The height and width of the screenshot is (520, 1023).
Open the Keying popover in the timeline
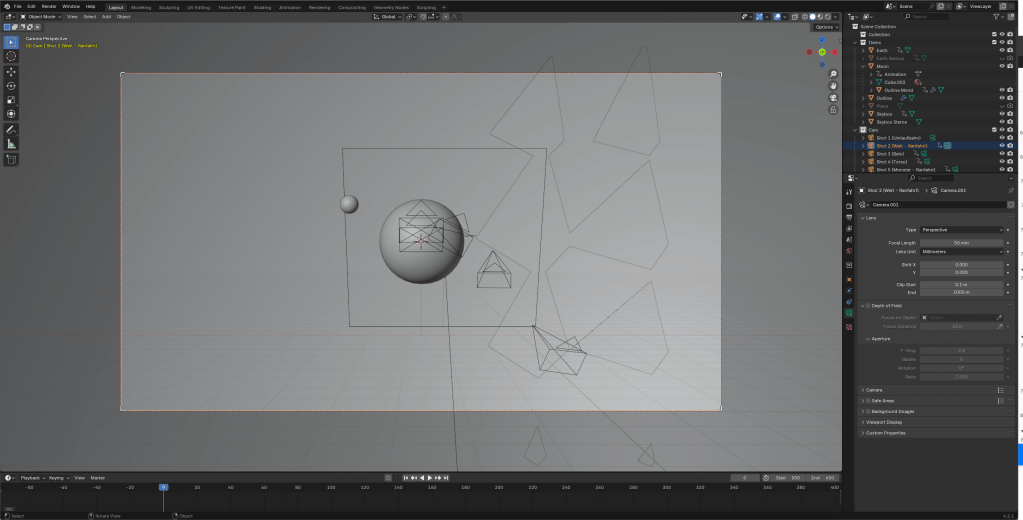click(57, 478)
